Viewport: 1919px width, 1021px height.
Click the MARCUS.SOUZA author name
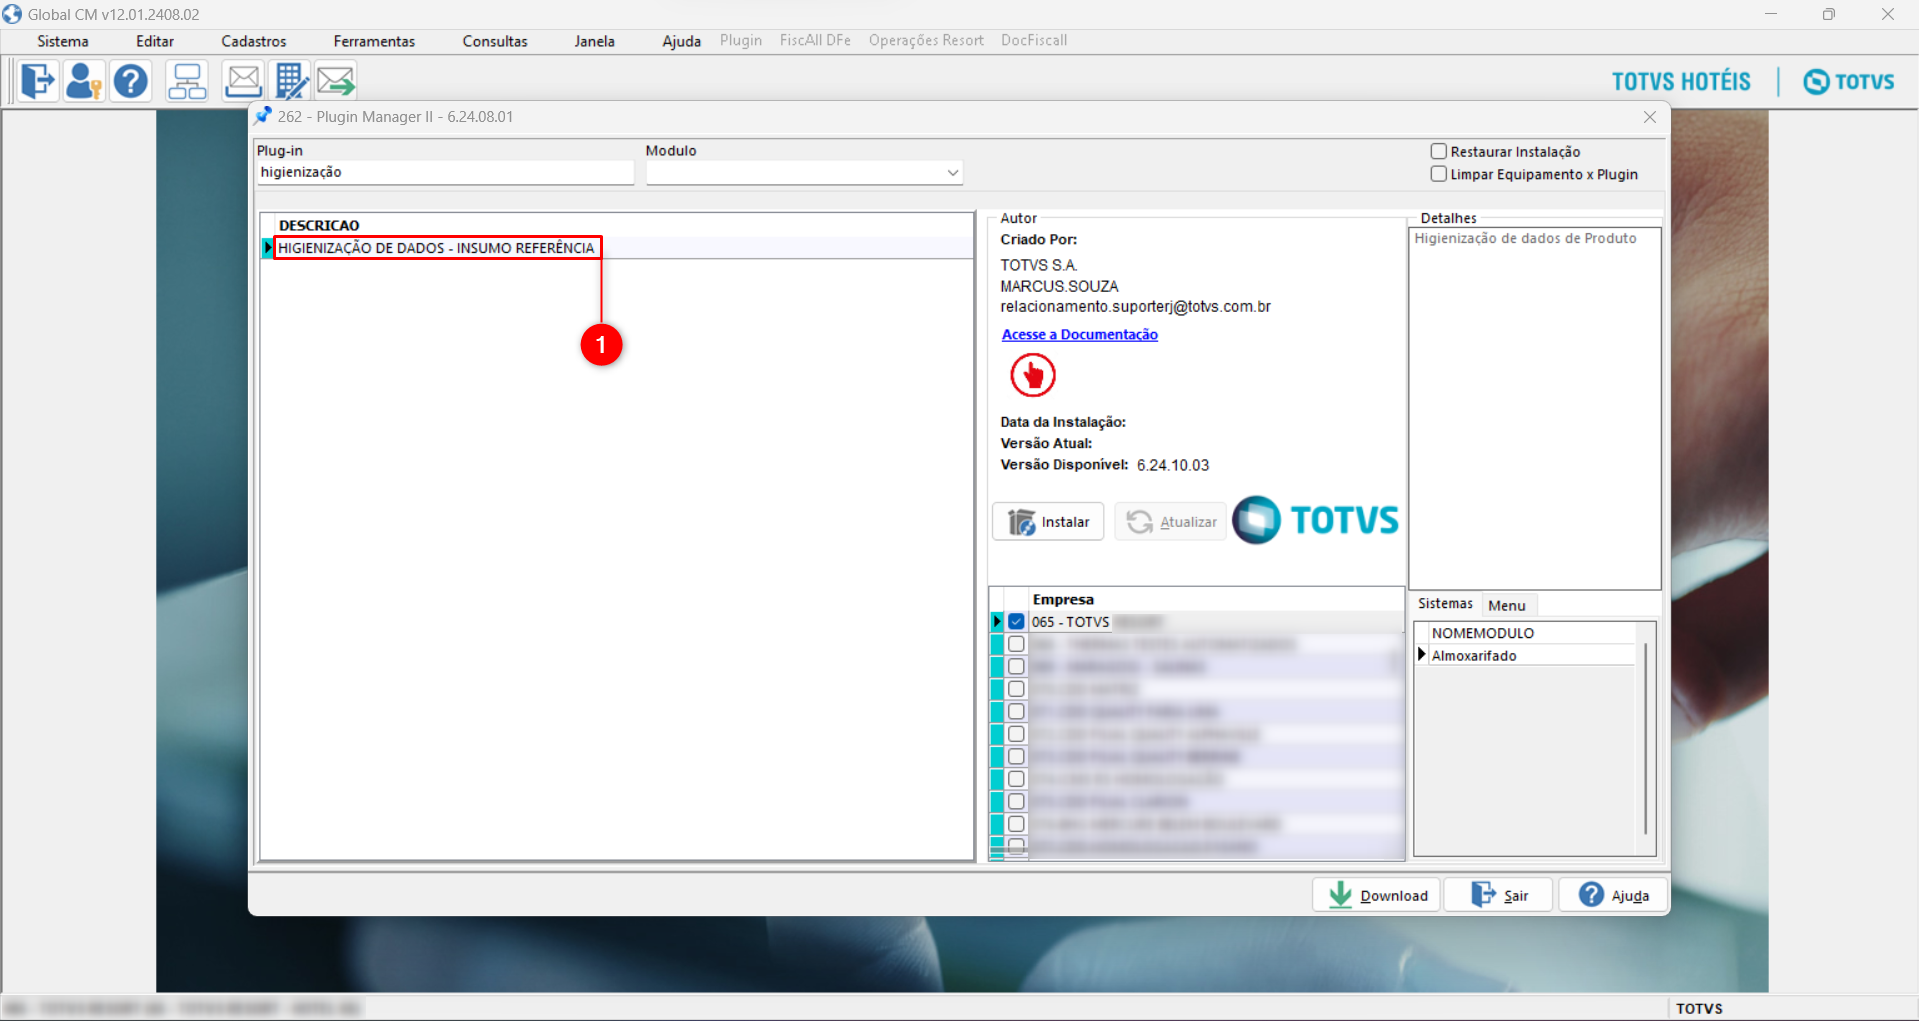tap(1059, 286)
